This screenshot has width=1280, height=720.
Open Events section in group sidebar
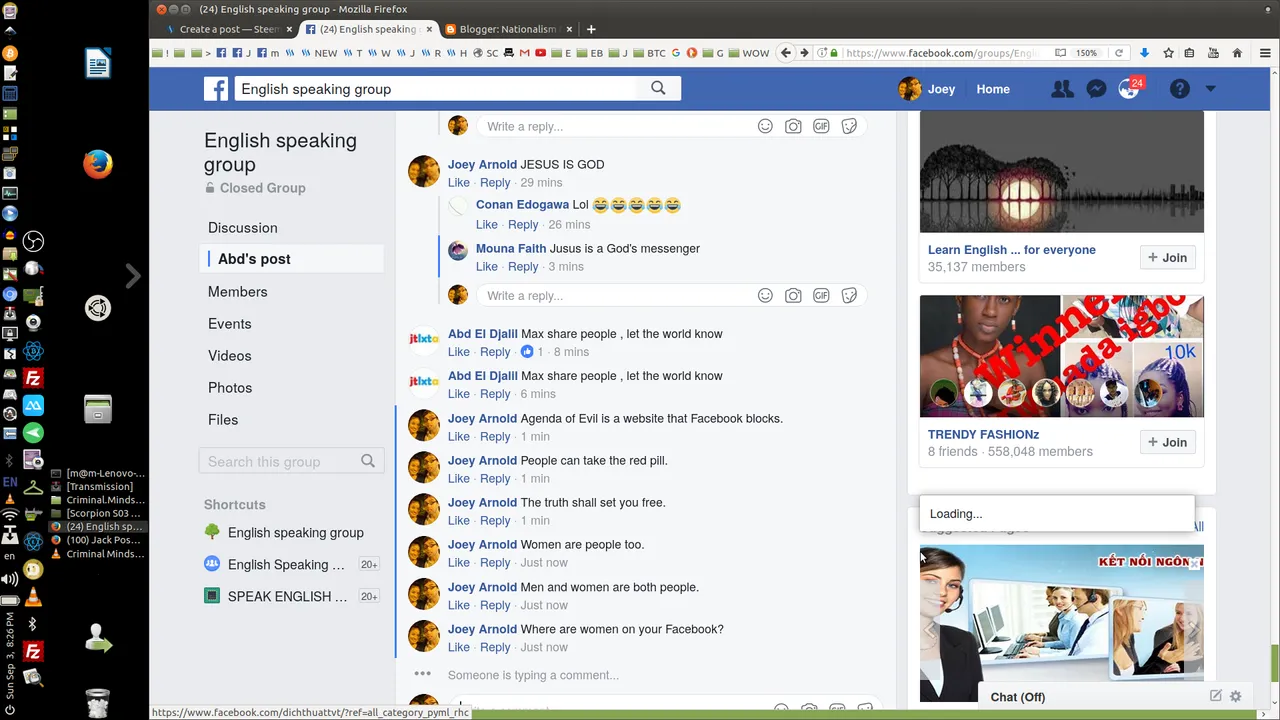230,324
